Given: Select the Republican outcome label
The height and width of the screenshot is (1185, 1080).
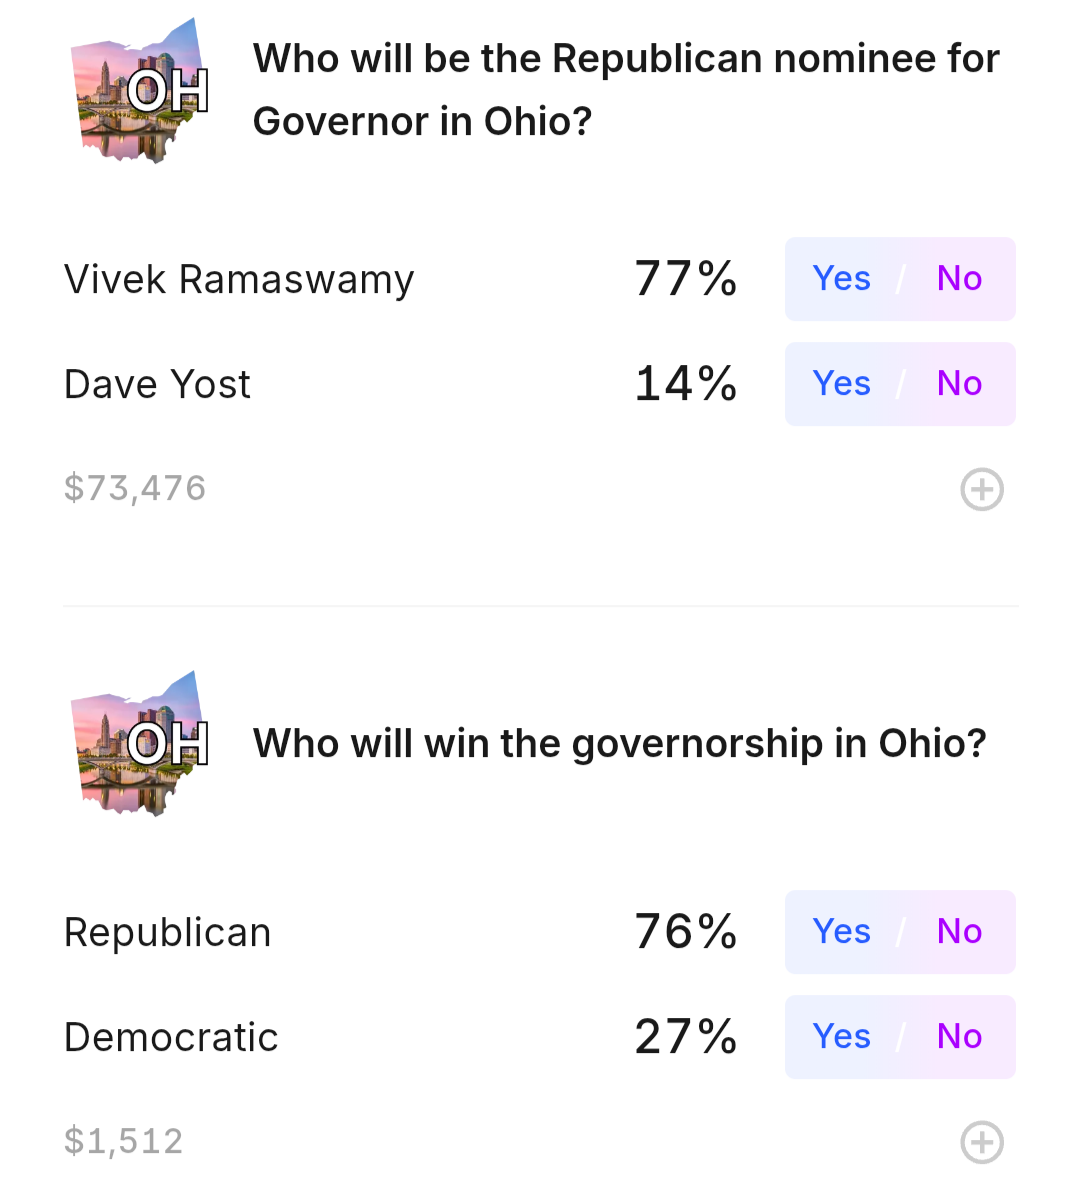Looking at the screenshot, I should [x=167, y=933].
